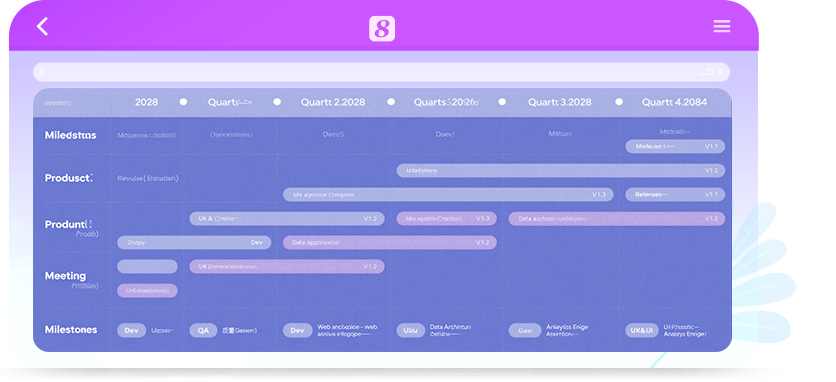Click the empty blue bar in Meeting row
The width and height of the screenshot is (836, 382).
(x=147, y=266)
